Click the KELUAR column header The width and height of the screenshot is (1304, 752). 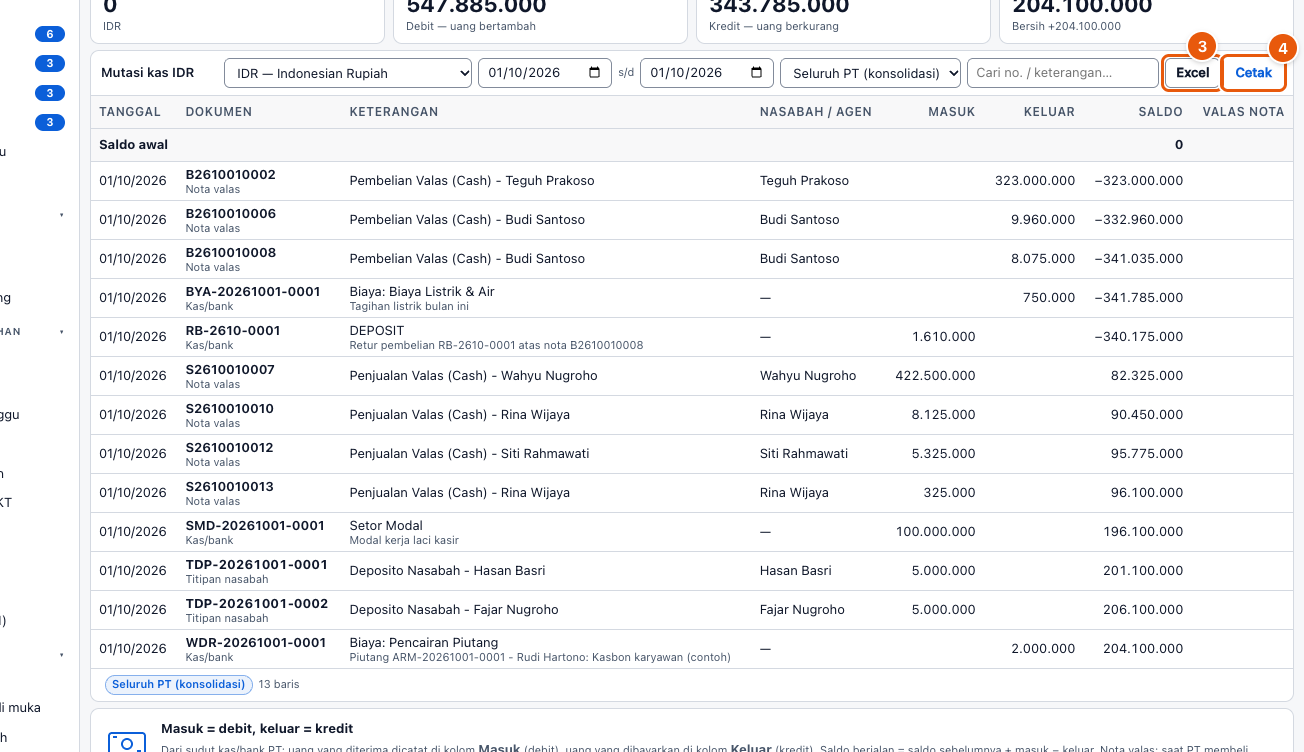[1049, 112]
